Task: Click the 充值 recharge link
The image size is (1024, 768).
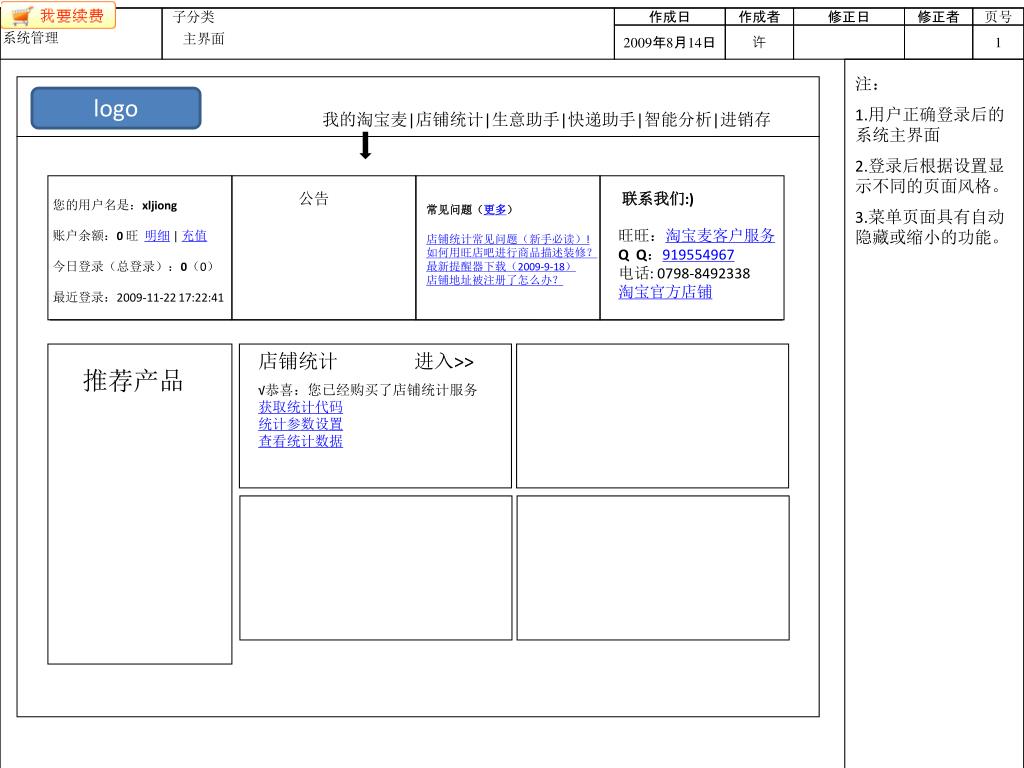Action: 194,236
